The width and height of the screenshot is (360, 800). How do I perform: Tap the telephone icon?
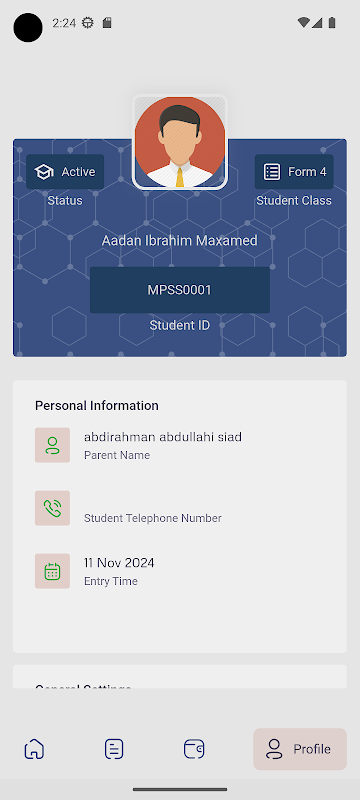pos(53,508)
